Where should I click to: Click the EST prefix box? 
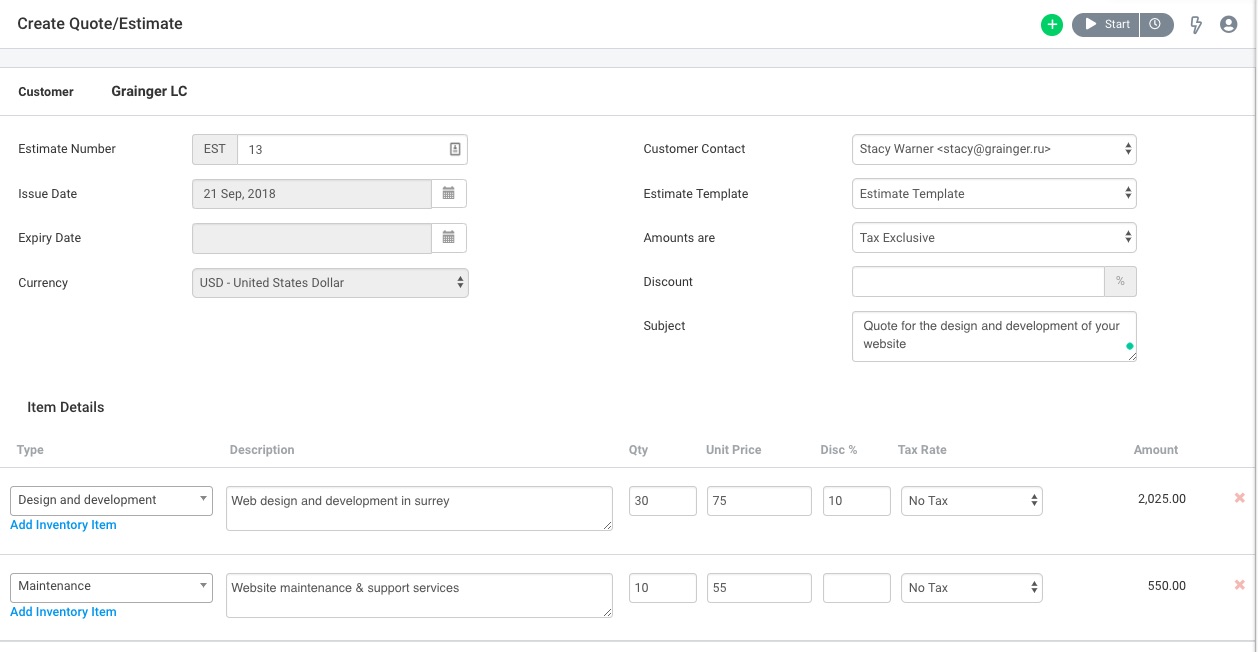tap(215, 149)
